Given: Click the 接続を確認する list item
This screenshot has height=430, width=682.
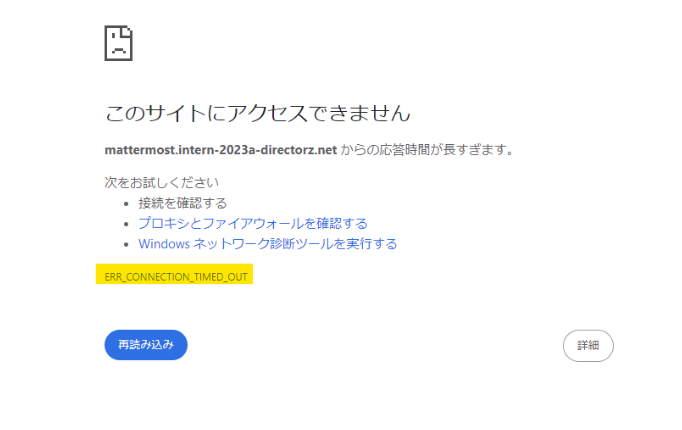Looking at the screenshot, I should [x=183, y=203].
